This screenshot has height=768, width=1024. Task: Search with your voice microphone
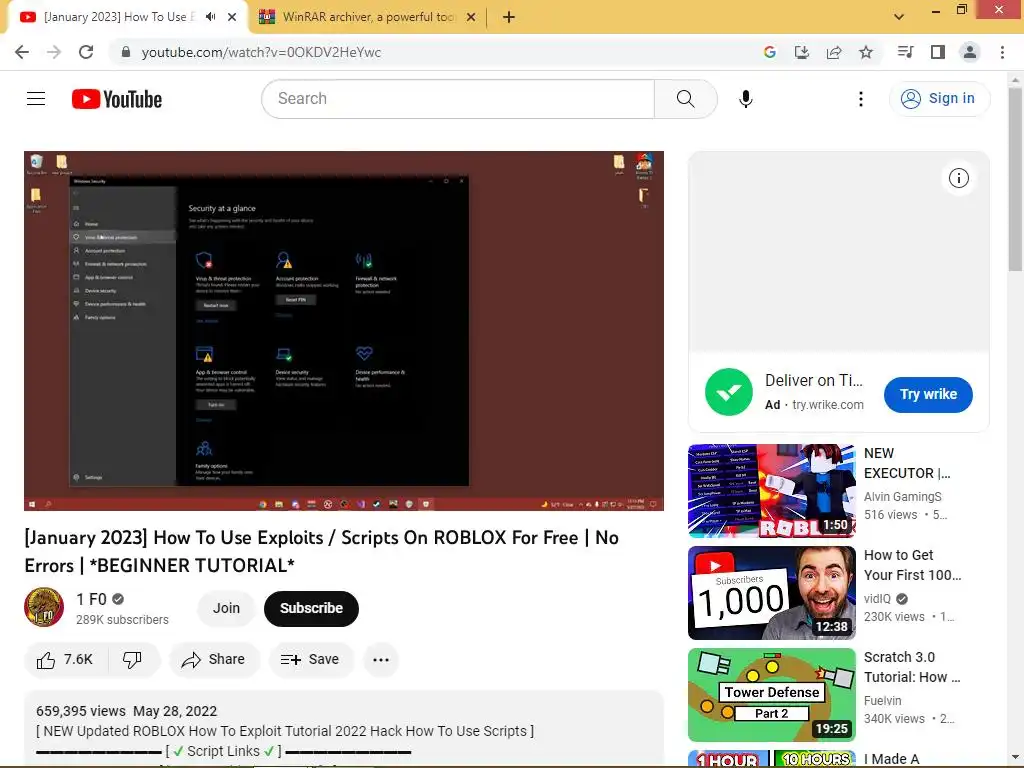pos(746,99)
